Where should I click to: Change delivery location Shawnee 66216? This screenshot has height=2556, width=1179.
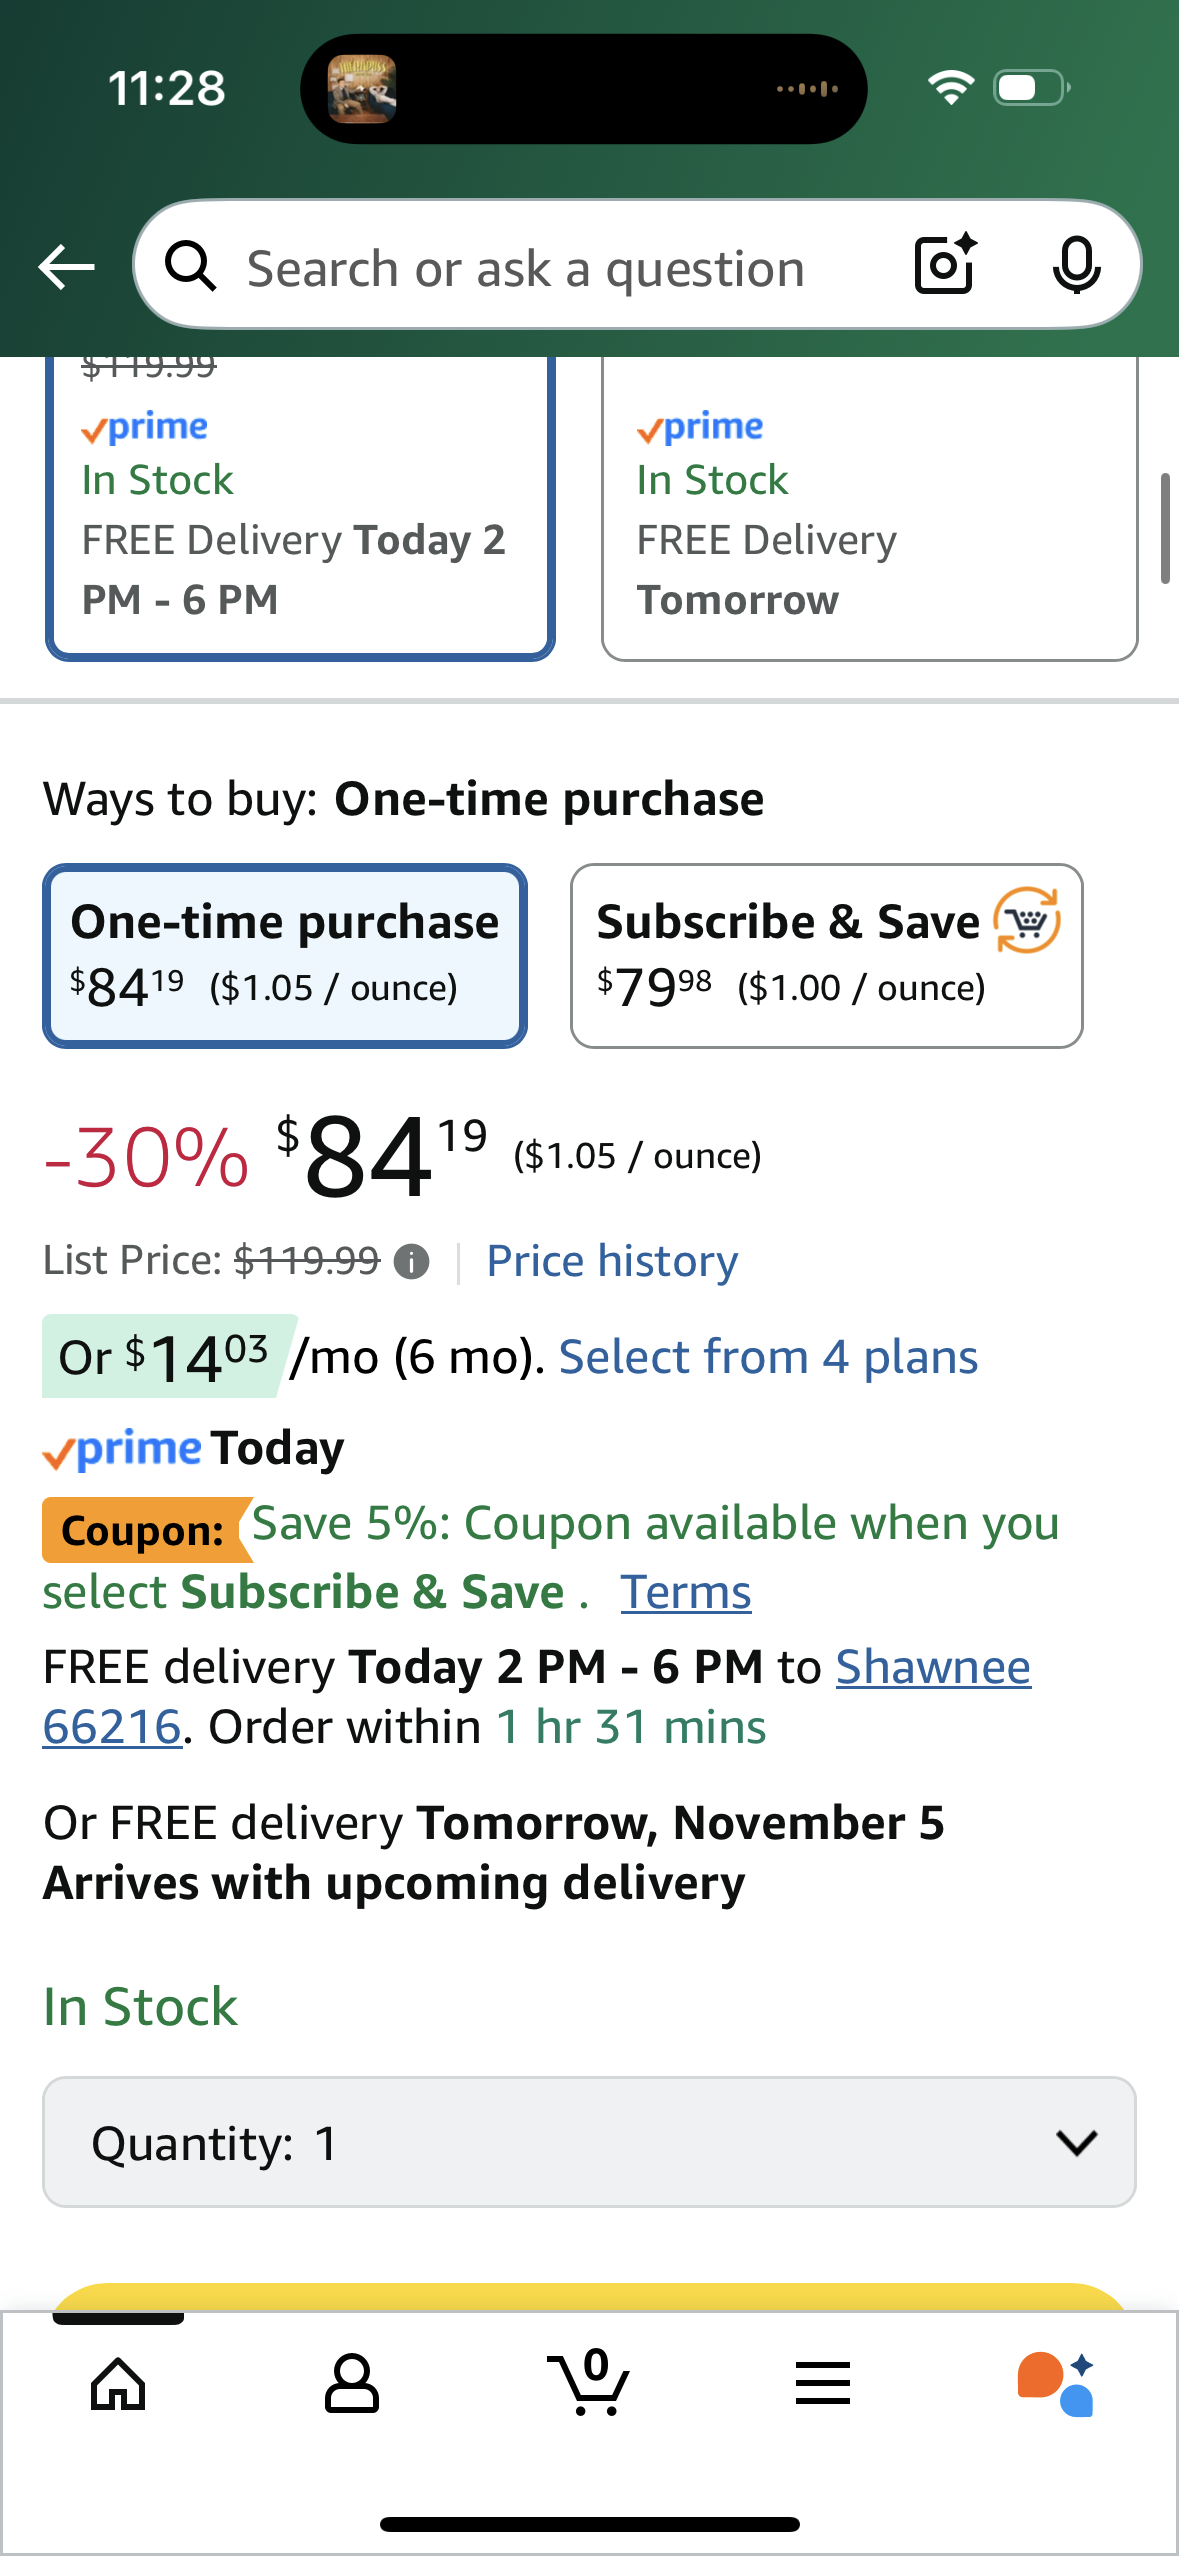932,1667
